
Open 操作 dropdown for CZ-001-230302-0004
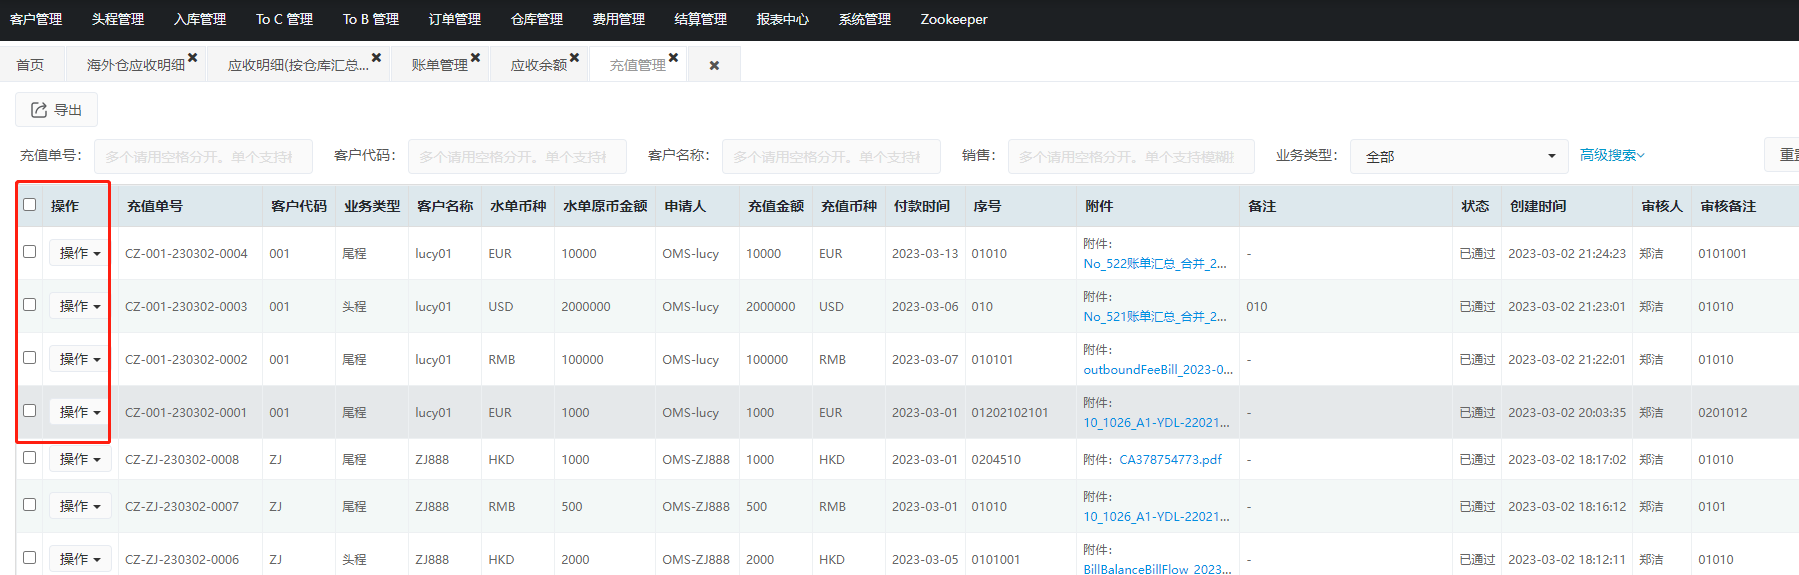point(80,253)
